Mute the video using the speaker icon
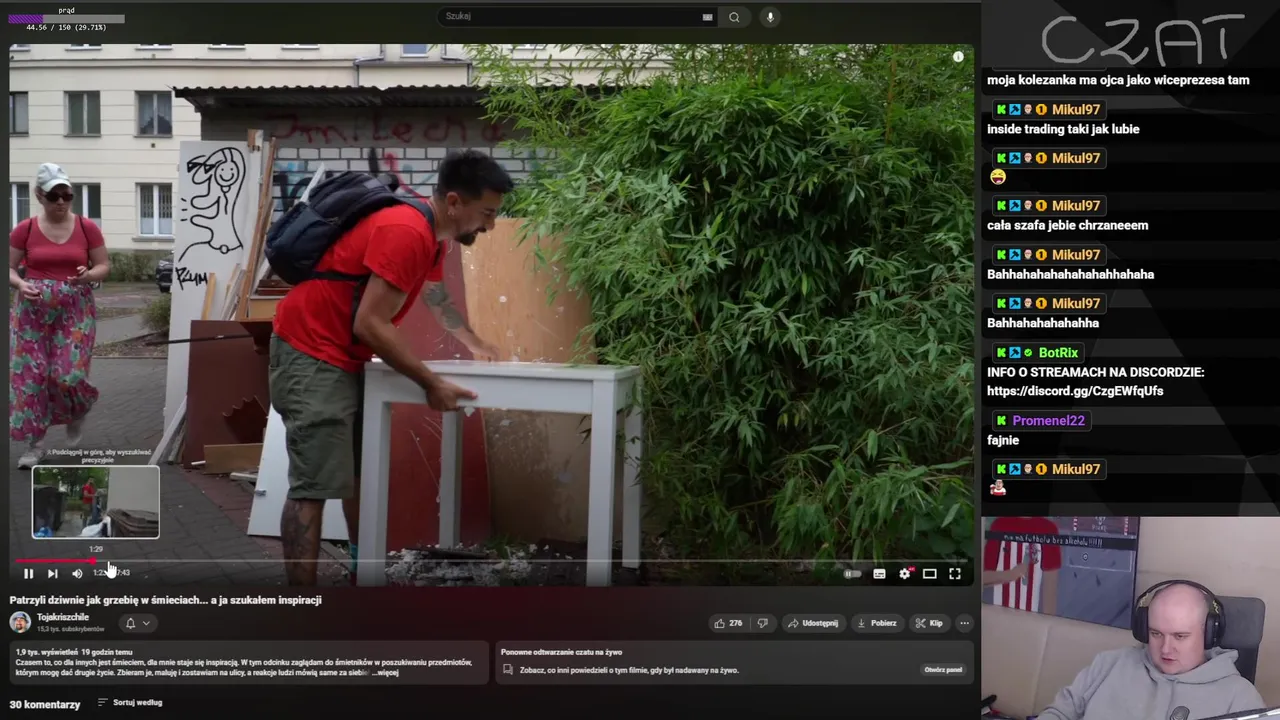The image size is (1280, 720). [x=77, y=573]
